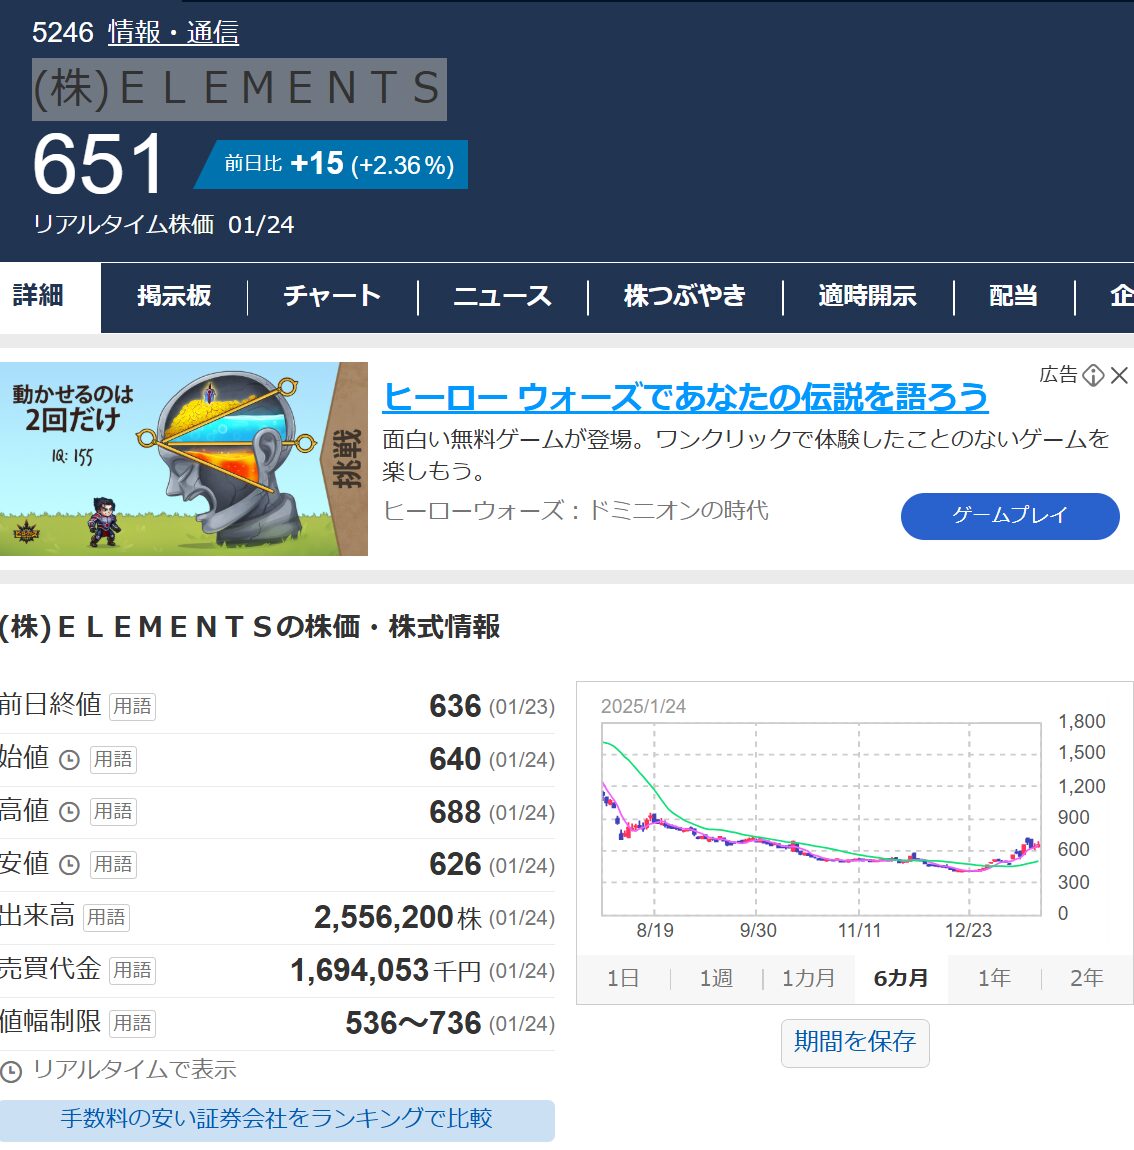The width and height of the screenshot is (1134, 1150).
Task: Open 用語 glossary for 値幅制限
Action: pyautogui.click(x=132, y=1023)
